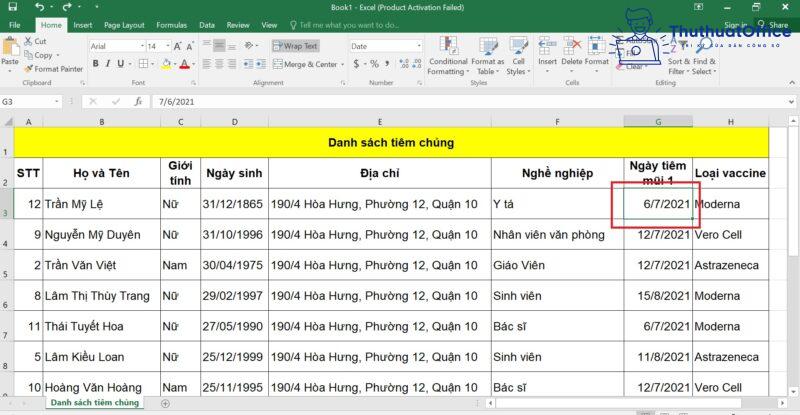Screen dimensions: 800x415
Task: Open number format dropdown showing Date
Action: click(x=419, y=46)
